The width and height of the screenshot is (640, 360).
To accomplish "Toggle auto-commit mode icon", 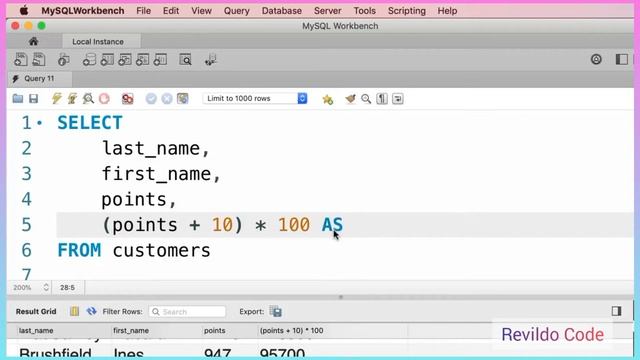I will click(183, 98).
